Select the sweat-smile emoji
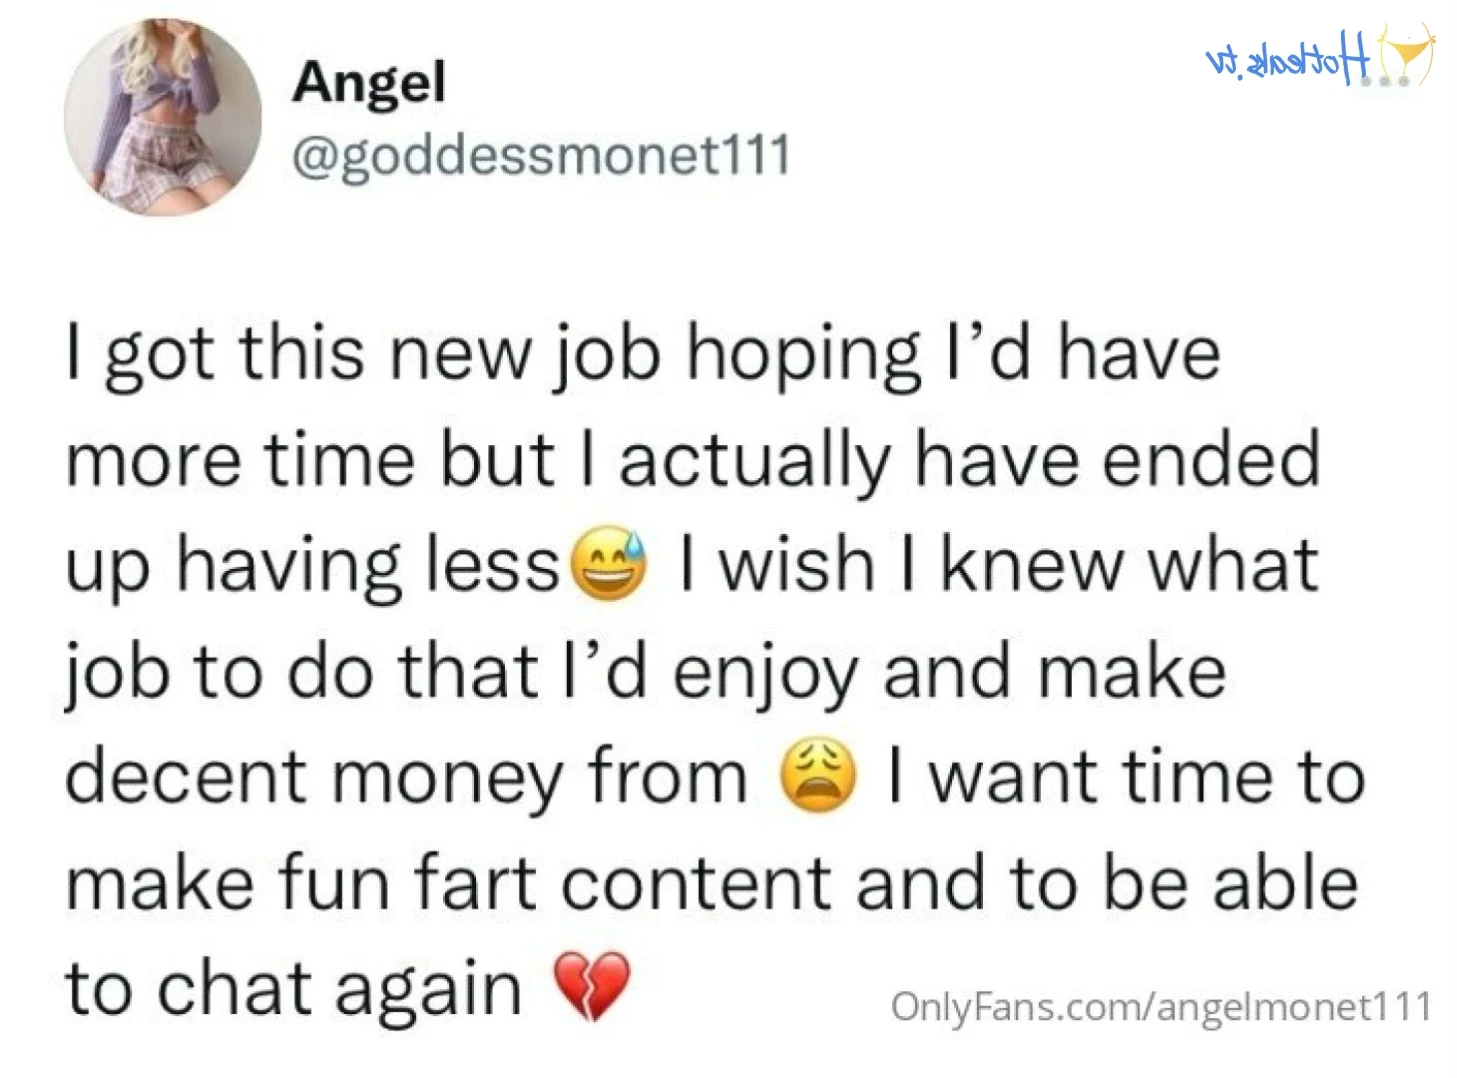Screen dimensions: 1457x1078 (x=609, y=563)
